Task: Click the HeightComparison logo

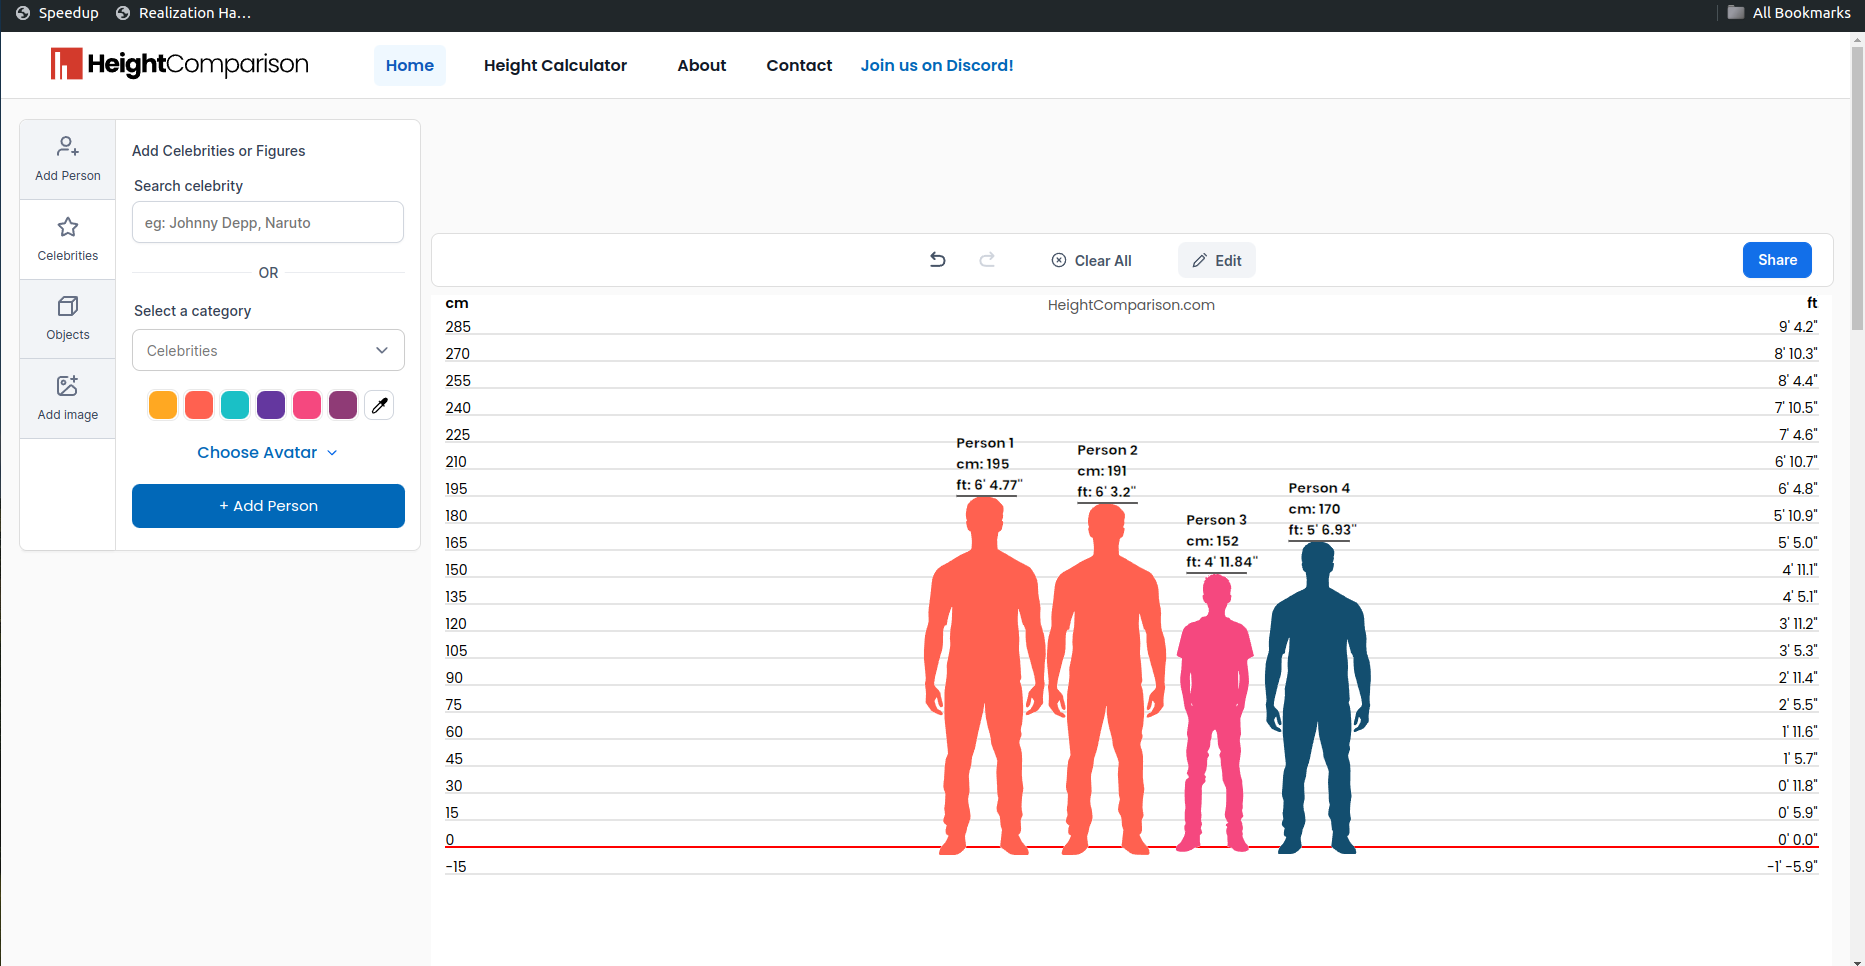Action: 180,64
